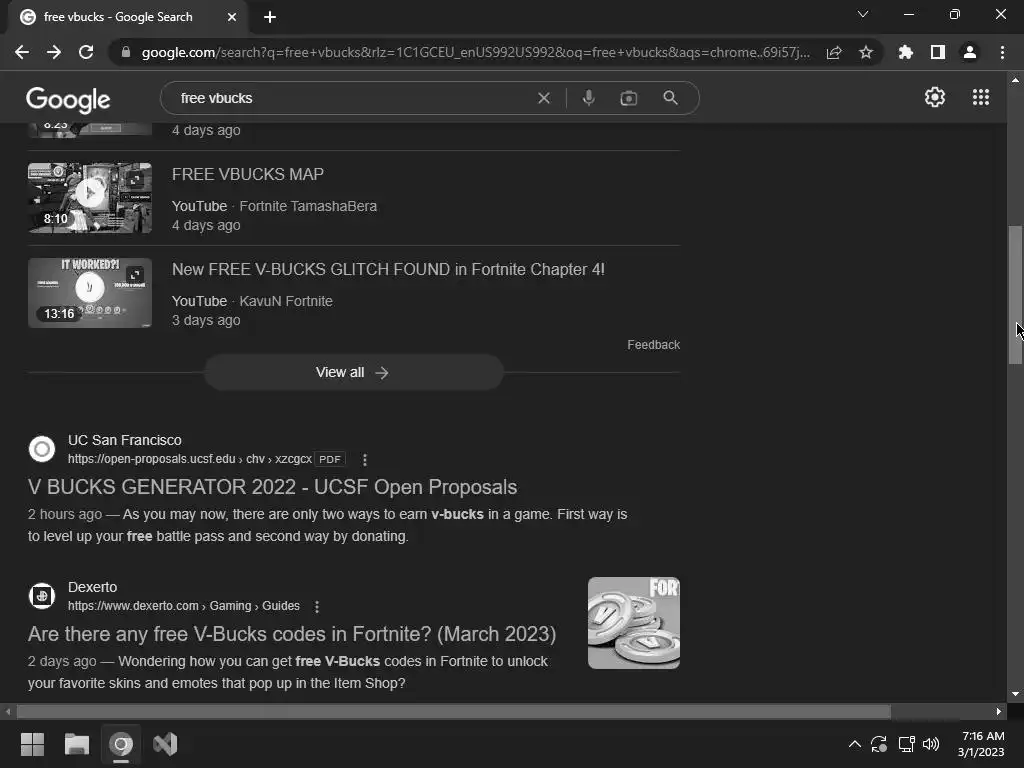Open the Chrome three-dot menu

pos(1002,52)
